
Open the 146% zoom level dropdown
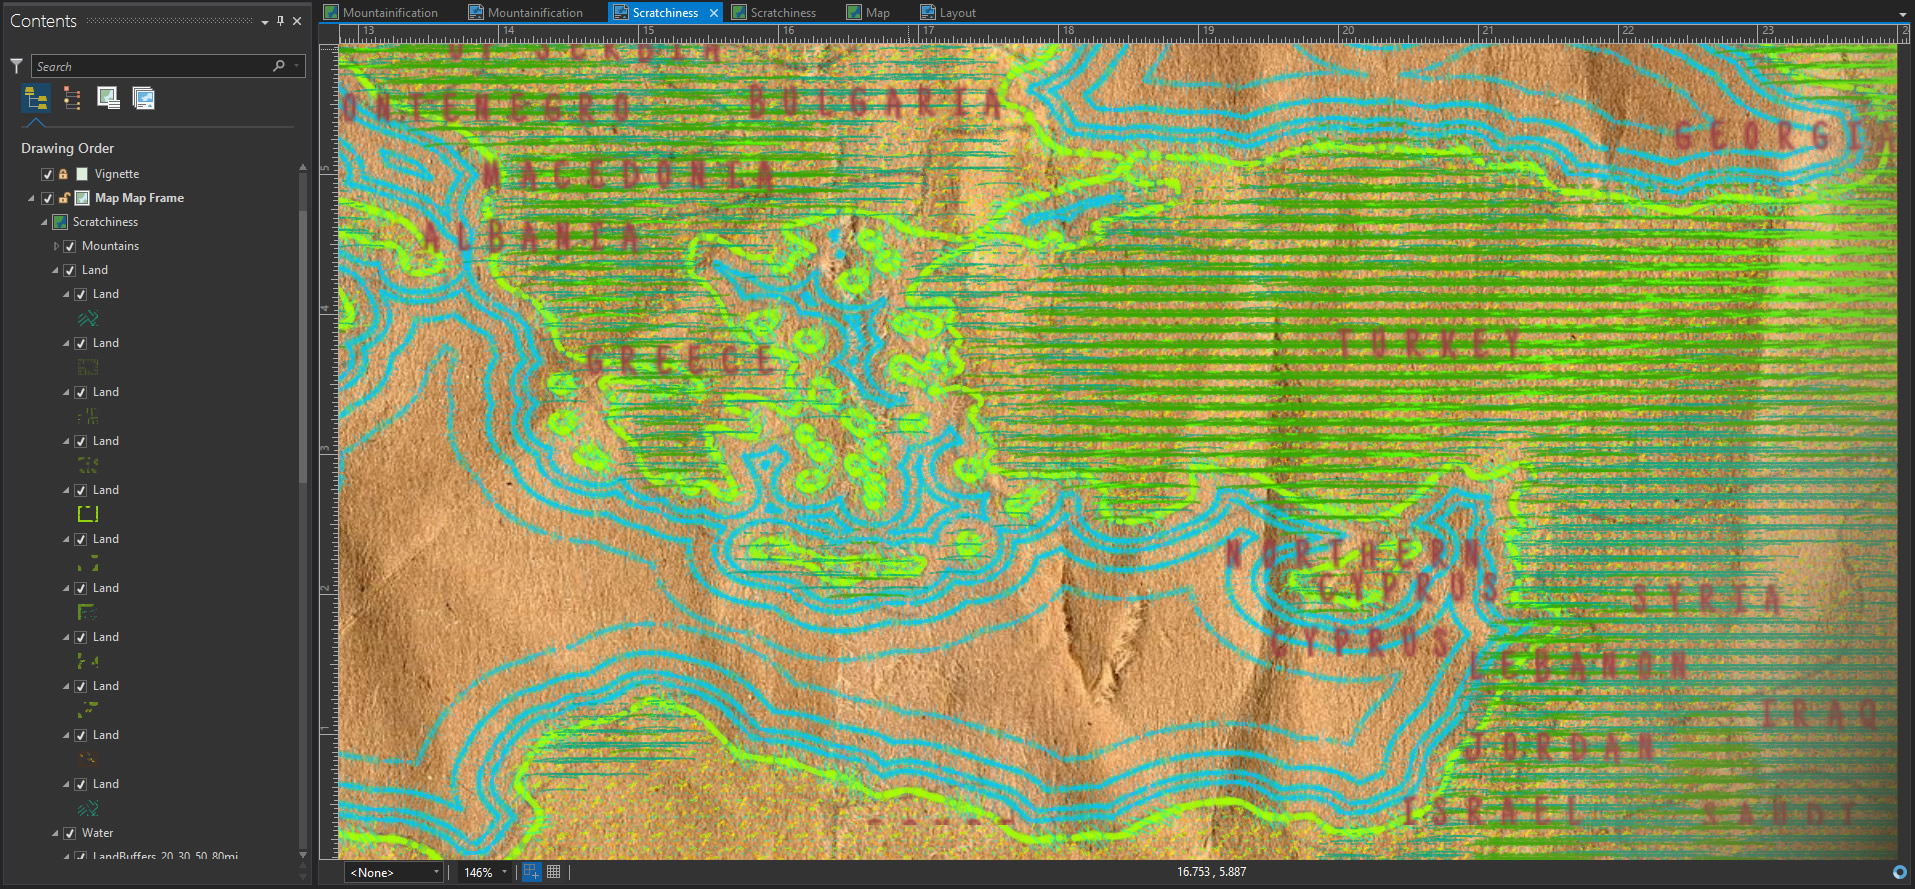pyautogui.click(x=504, y=872)
